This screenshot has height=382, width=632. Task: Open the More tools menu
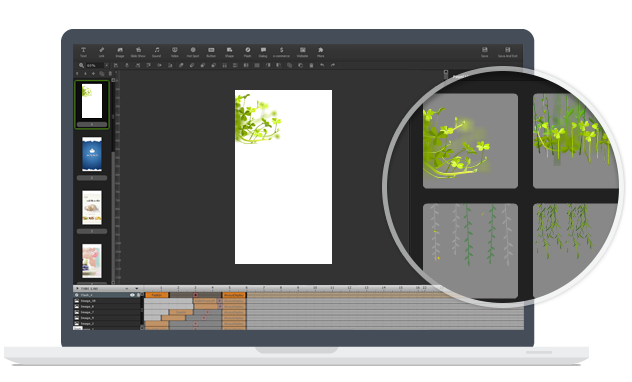point(320,52)
